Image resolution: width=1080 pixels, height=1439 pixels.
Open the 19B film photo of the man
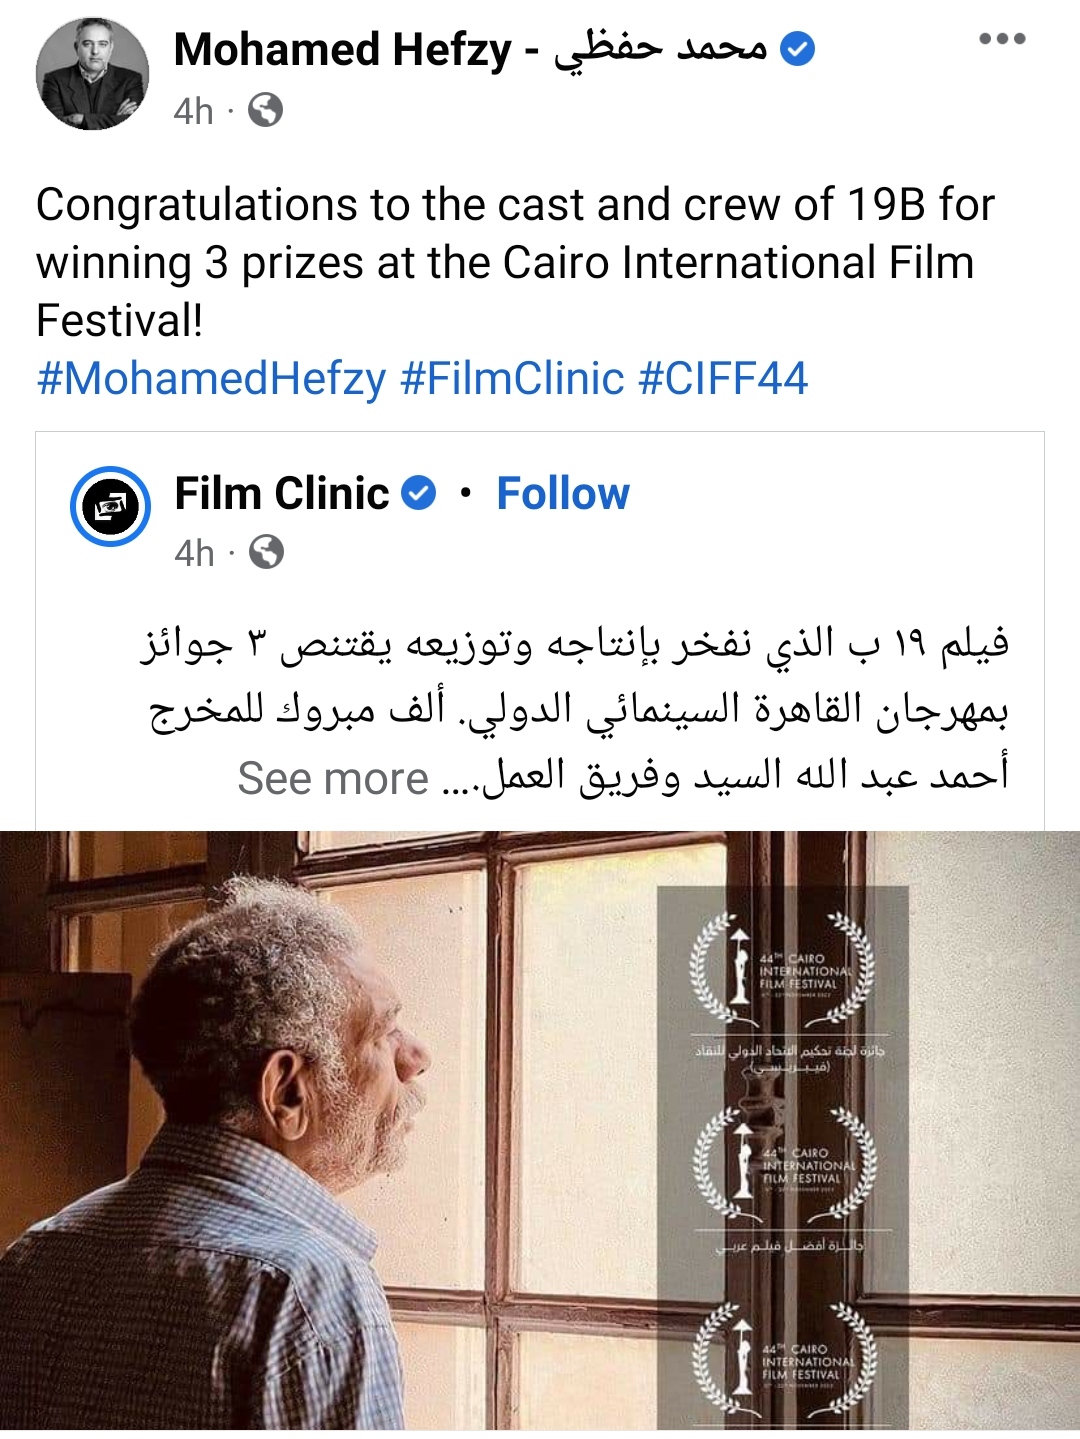point(300,1130)
